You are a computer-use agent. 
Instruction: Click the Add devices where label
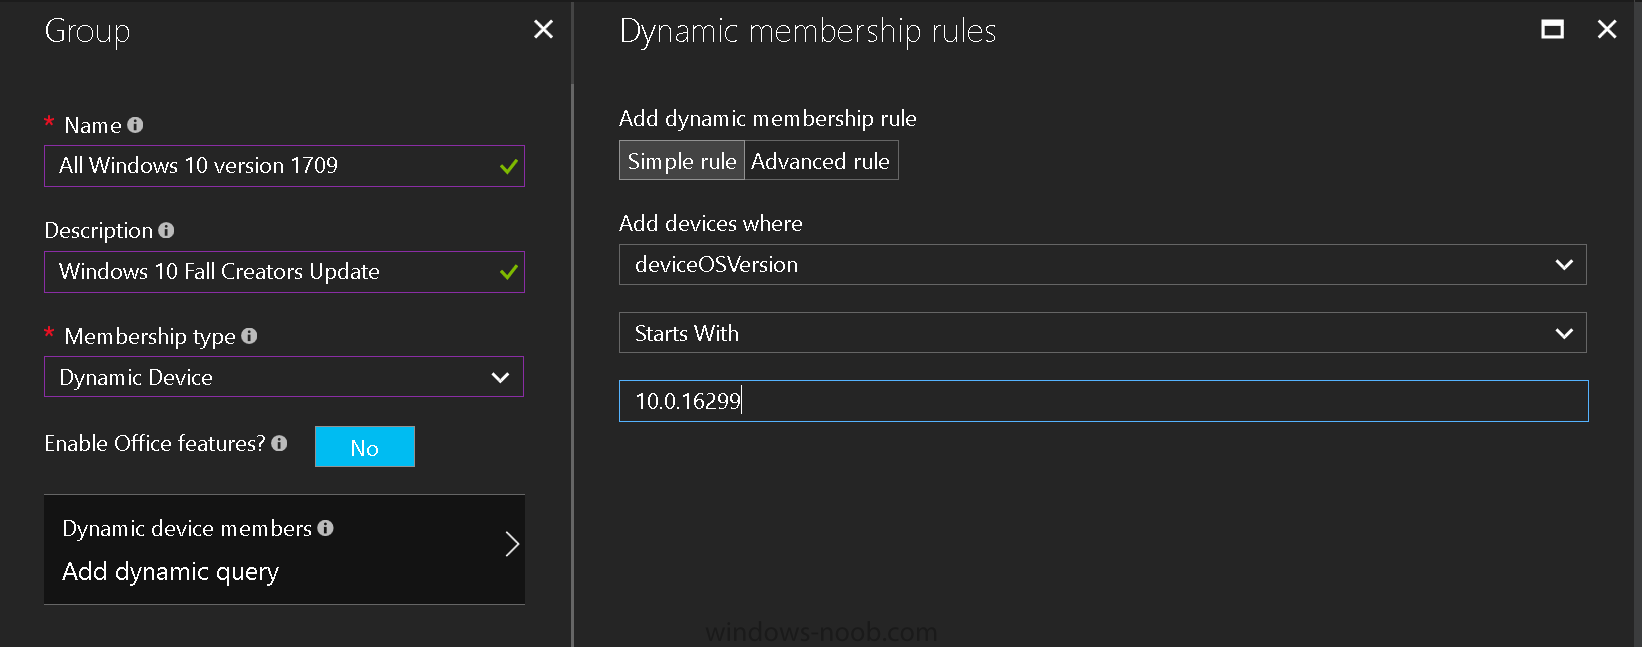pyautogui.click(x=710, y=223)
